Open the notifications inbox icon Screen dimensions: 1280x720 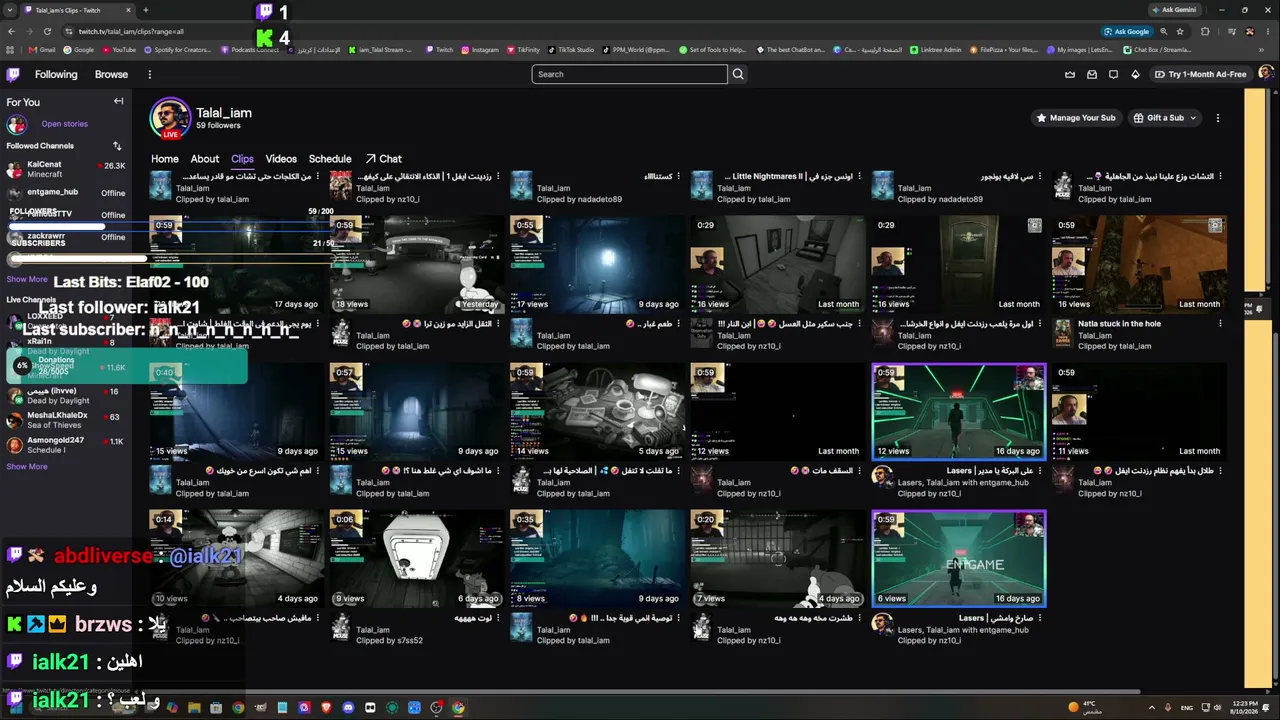(1092, 74)
